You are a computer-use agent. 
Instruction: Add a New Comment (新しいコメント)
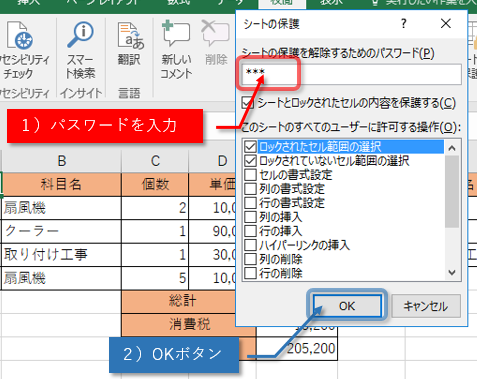(176, 50)
